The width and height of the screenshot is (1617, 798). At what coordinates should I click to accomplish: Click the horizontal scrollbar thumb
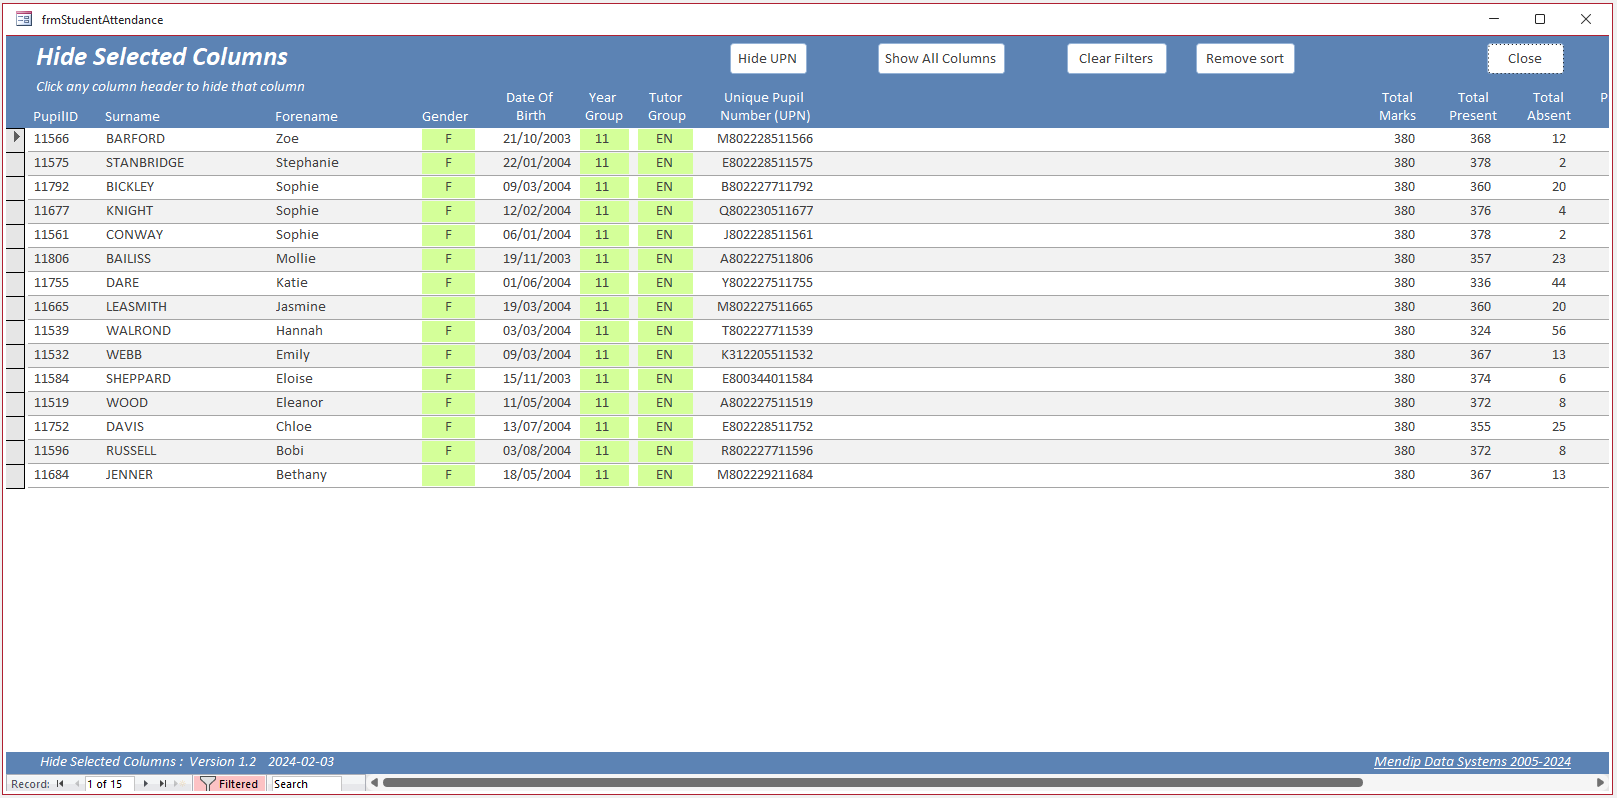coord(872,783)
